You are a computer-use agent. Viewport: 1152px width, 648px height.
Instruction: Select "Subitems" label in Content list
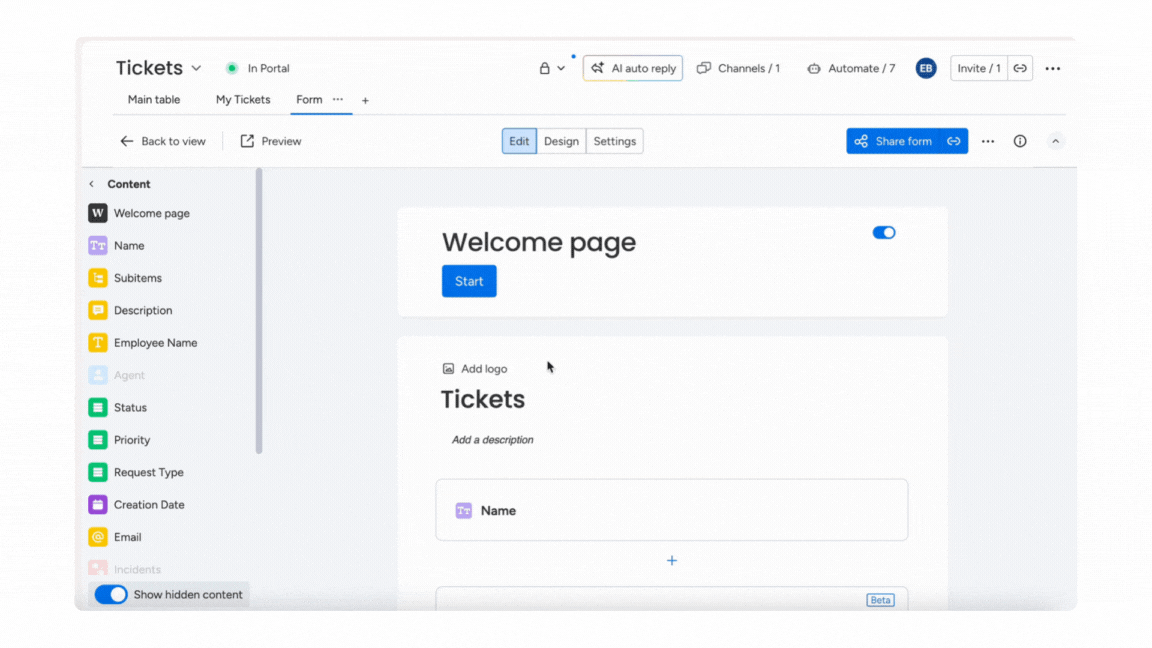click(x=137, y=278)
